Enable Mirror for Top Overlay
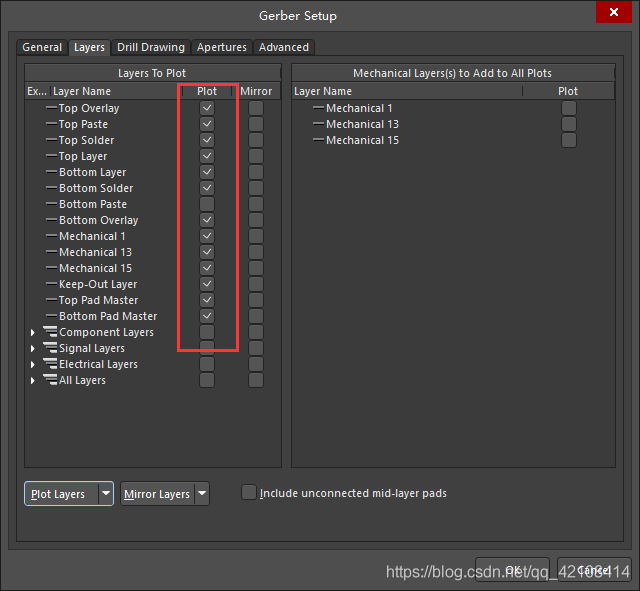The image size is (640, 591). pos(256,108)
